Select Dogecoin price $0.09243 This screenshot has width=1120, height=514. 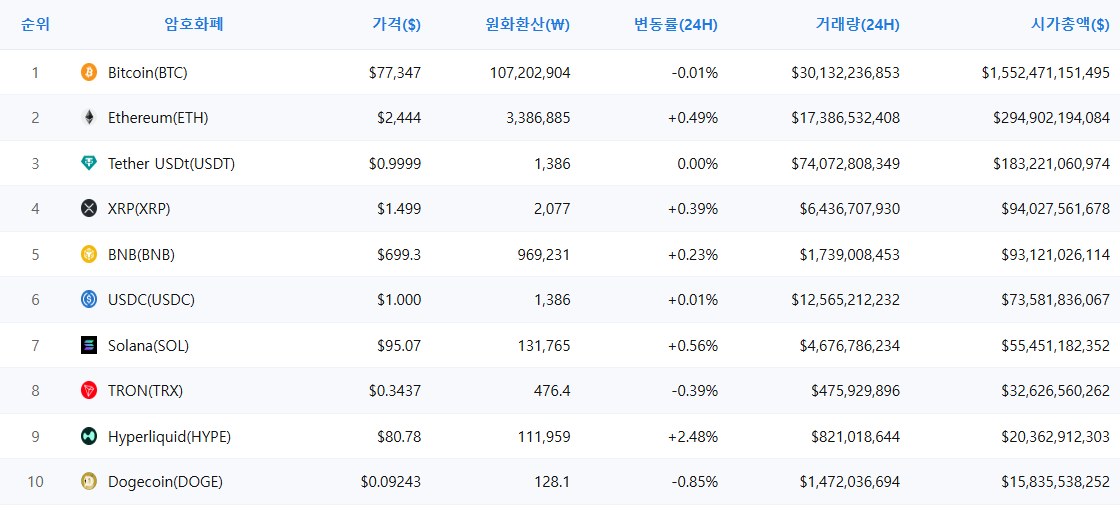[x=391, y=482]
